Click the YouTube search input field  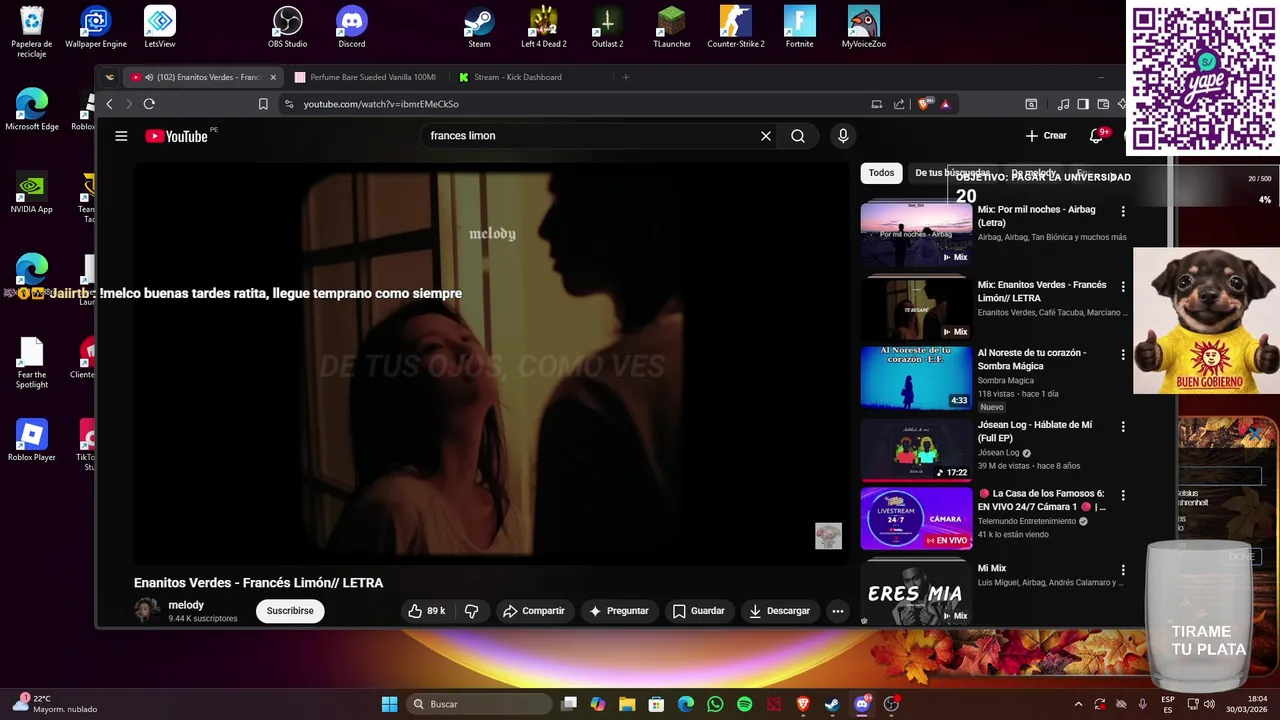point(590,136)
